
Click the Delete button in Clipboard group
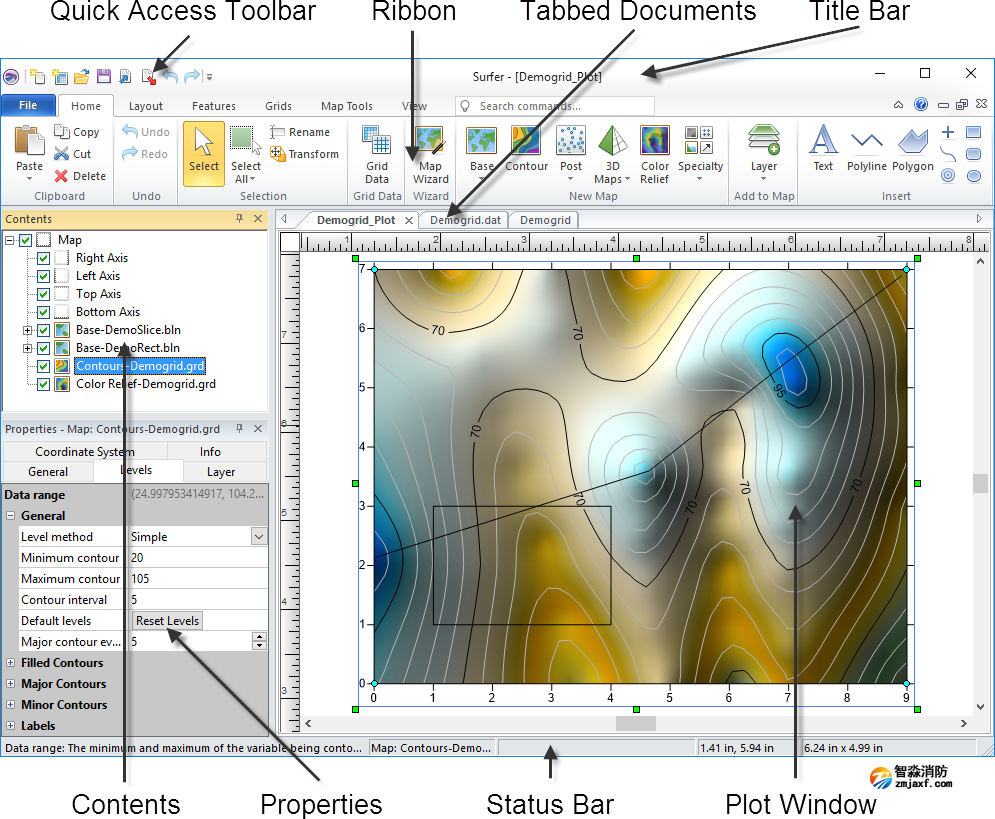coord(80,176)
